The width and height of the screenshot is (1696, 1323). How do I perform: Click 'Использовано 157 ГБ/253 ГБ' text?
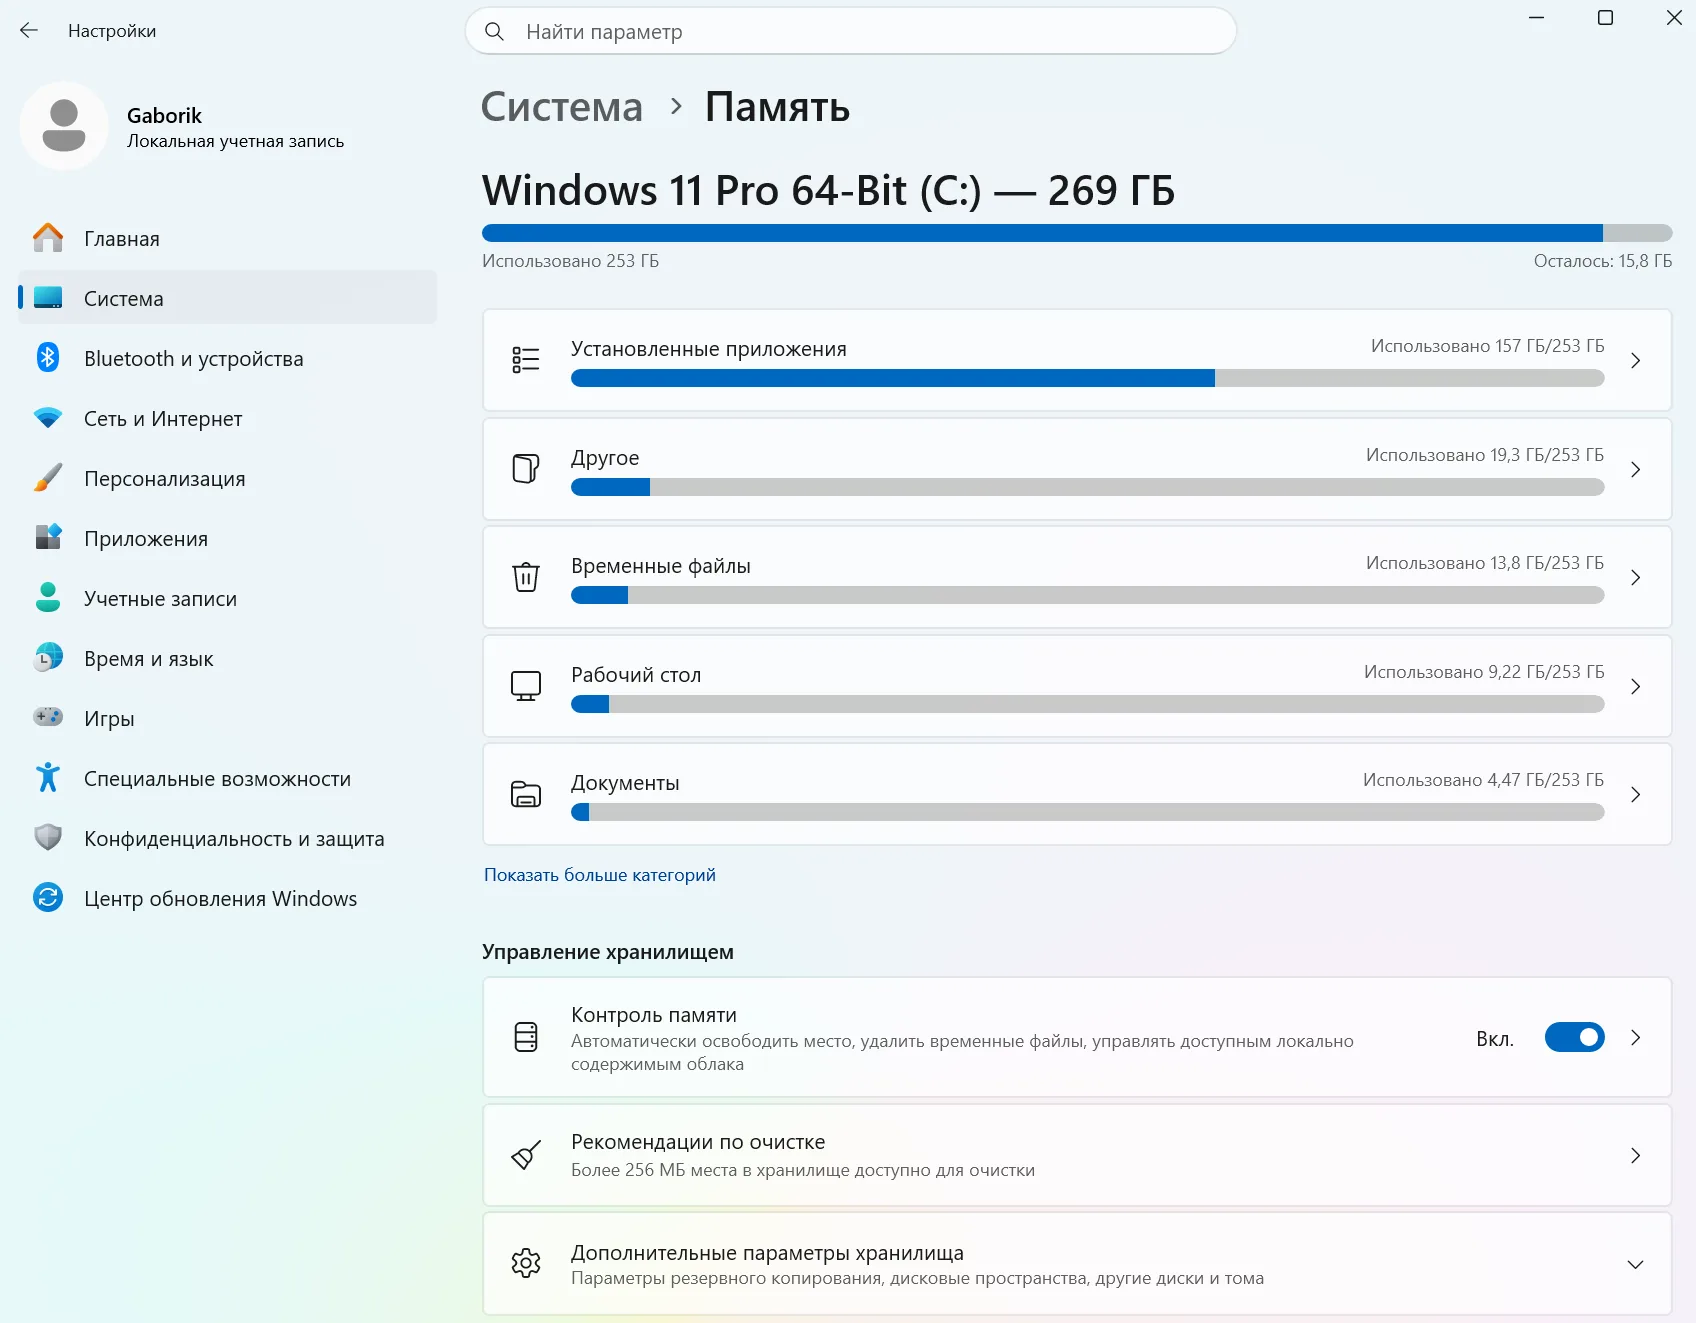1488,346
